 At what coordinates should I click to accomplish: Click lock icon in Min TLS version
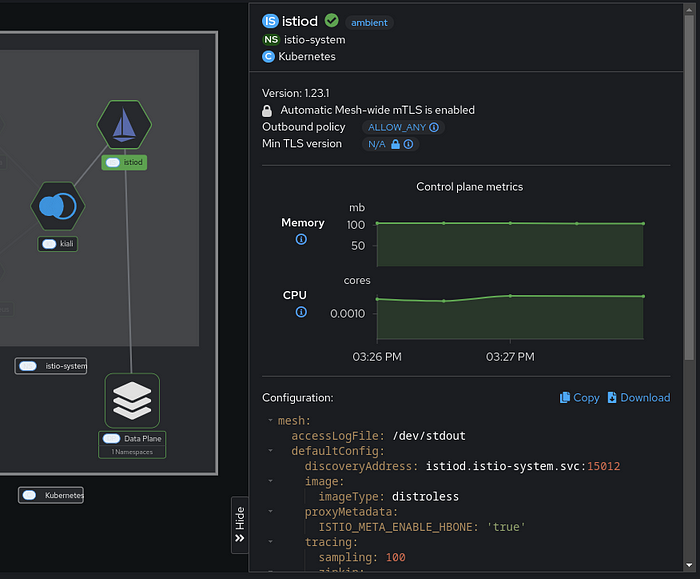pos(396,144)
